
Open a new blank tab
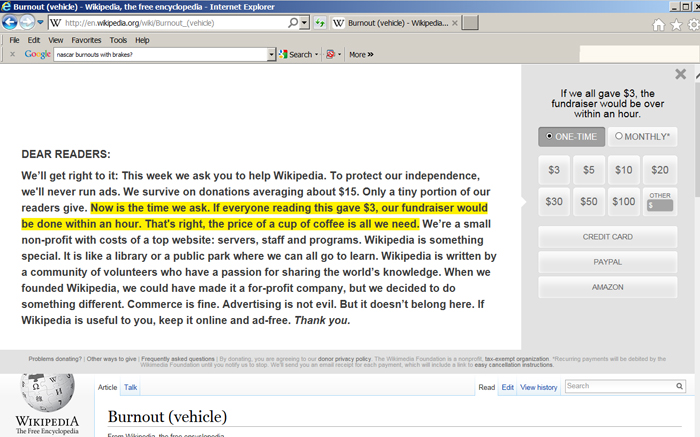(x=470, y=23)
